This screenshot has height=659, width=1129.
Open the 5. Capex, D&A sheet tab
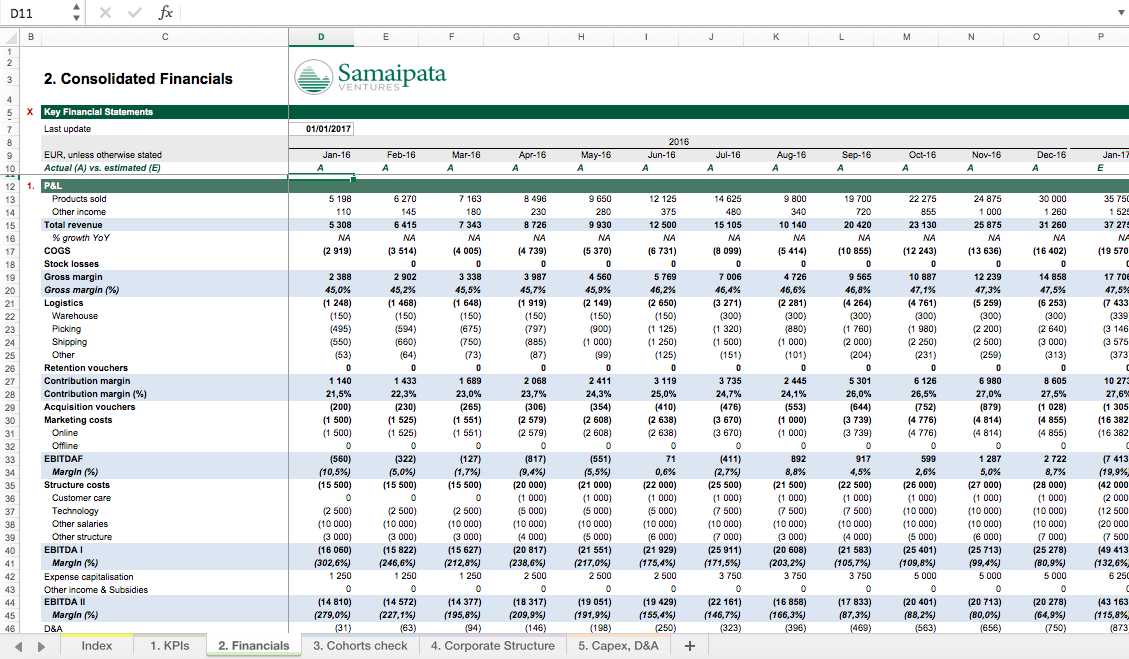(618, 646)
